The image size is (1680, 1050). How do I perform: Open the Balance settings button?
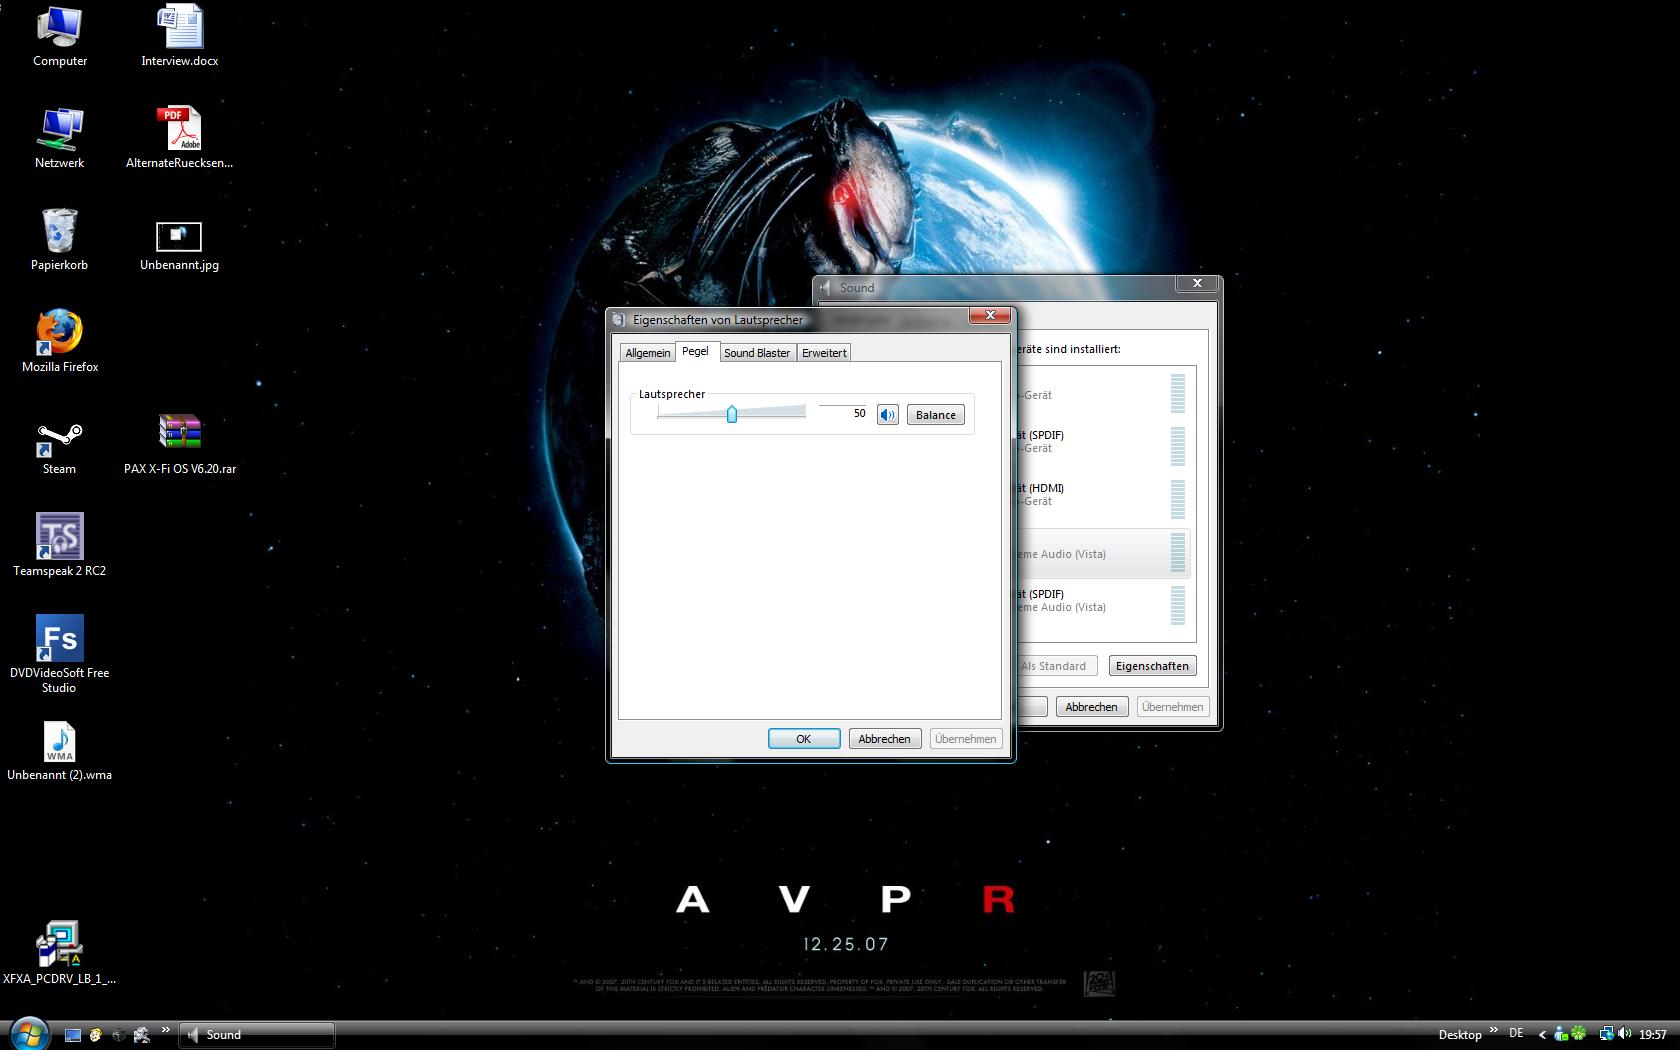pos(935,415)
